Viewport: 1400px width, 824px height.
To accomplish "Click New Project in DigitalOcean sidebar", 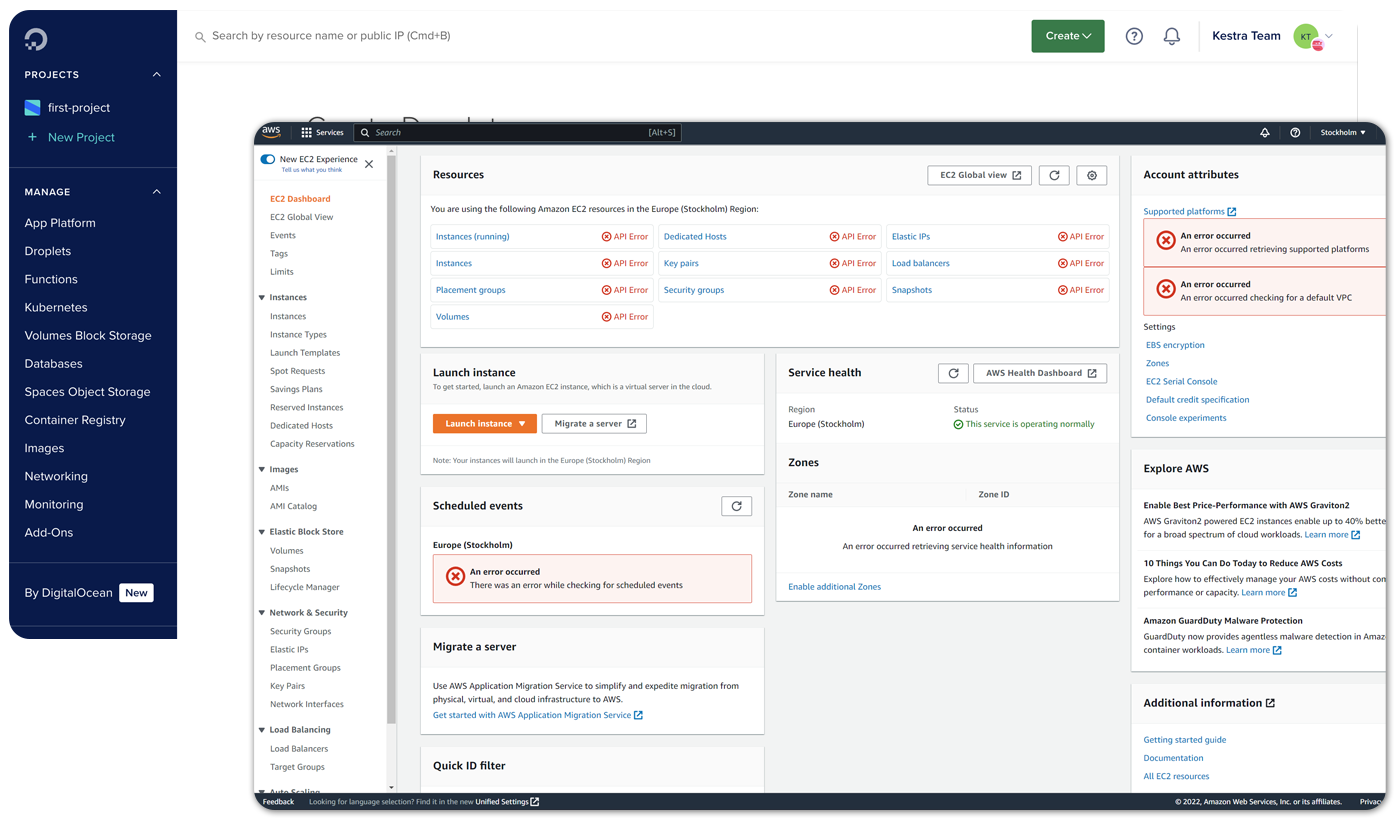I will tap(81, 137).
